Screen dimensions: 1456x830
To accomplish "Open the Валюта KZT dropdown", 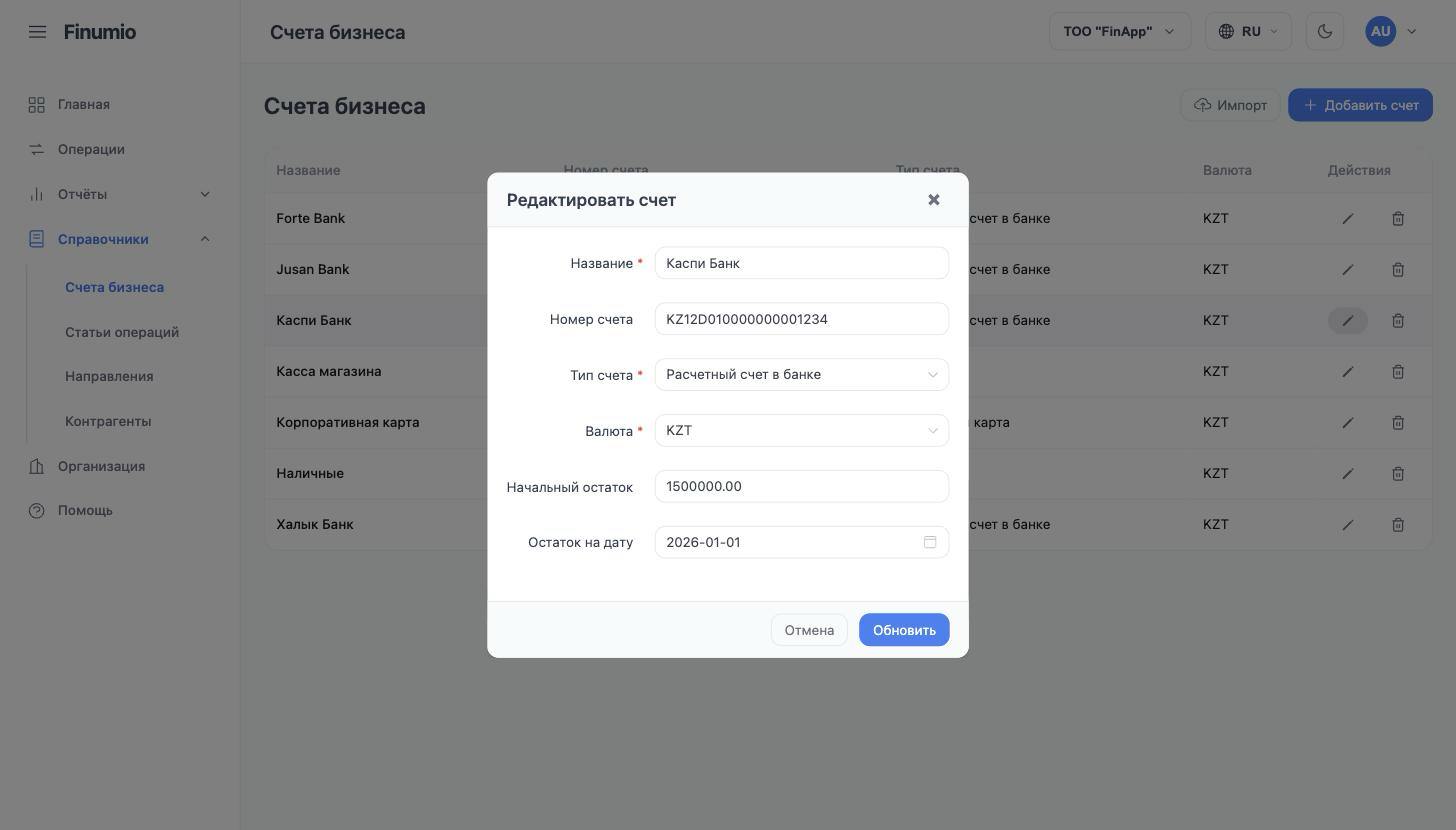I will point(802,431).
